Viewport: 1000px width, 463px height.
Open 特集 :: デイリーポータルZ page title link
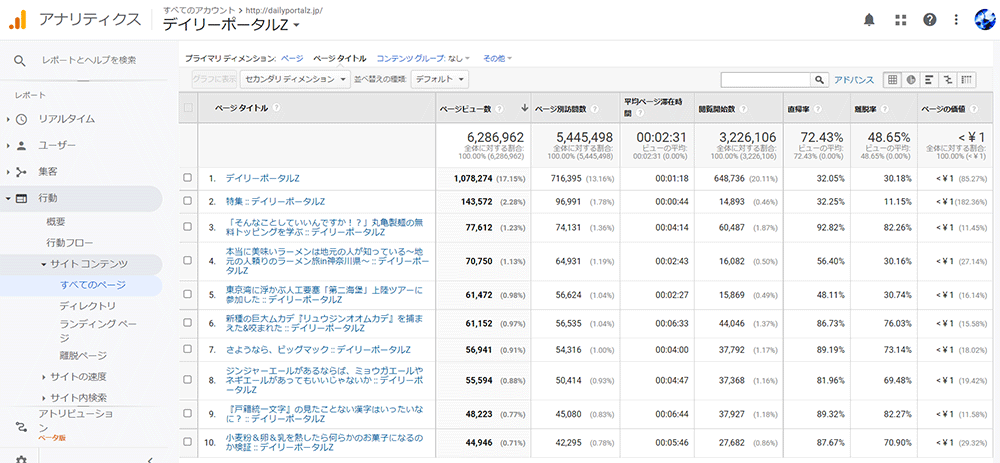point(276,202)
